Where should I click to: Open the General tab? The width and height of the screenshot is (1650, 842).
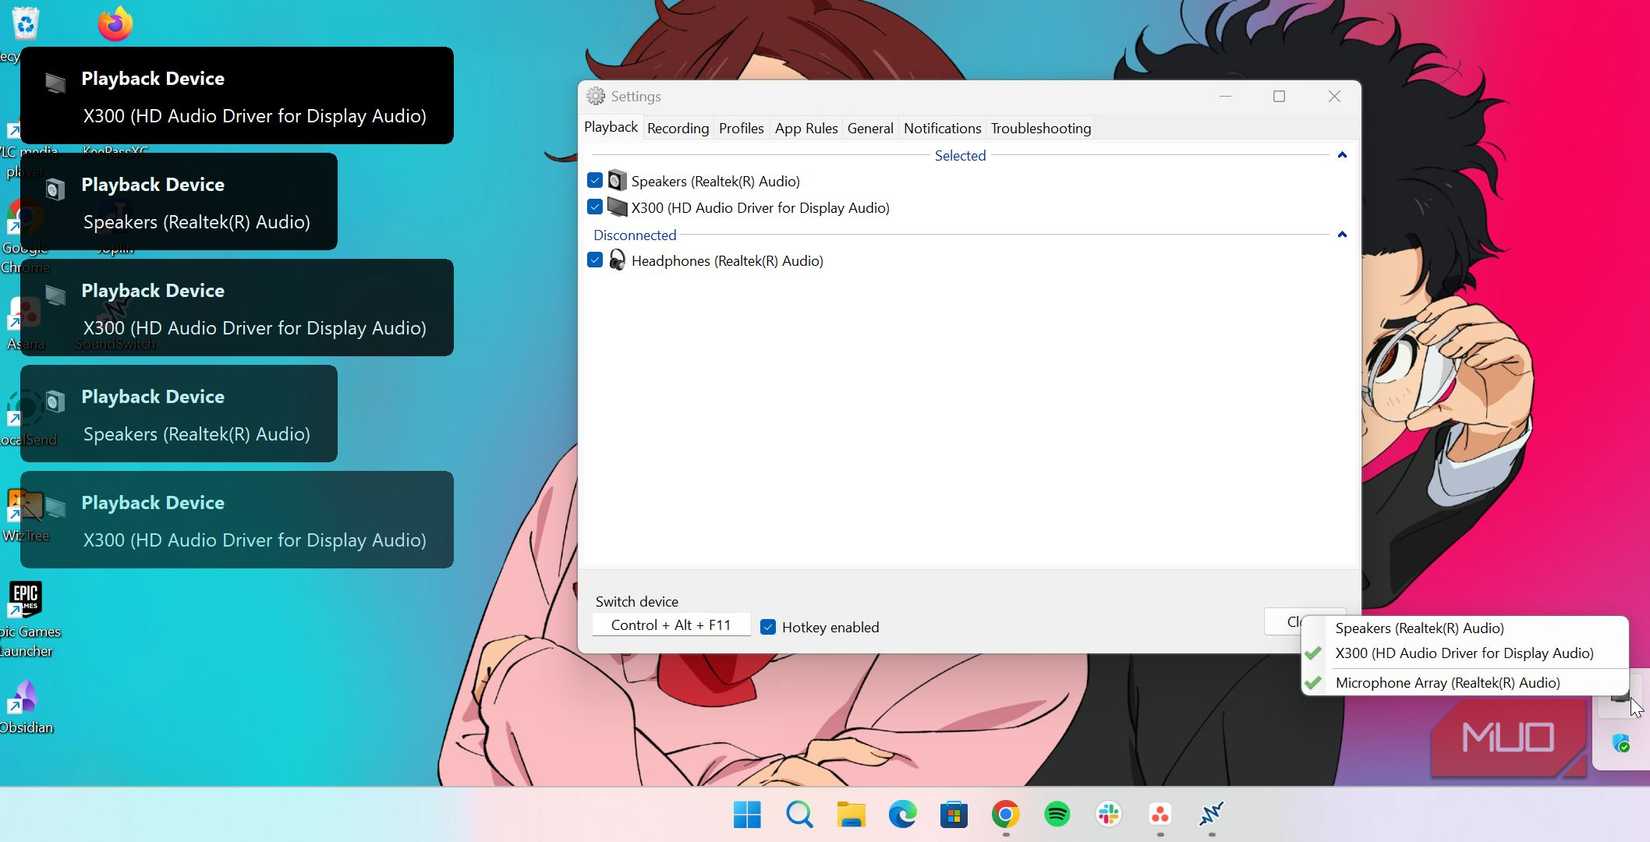click(x=870, y=128)
